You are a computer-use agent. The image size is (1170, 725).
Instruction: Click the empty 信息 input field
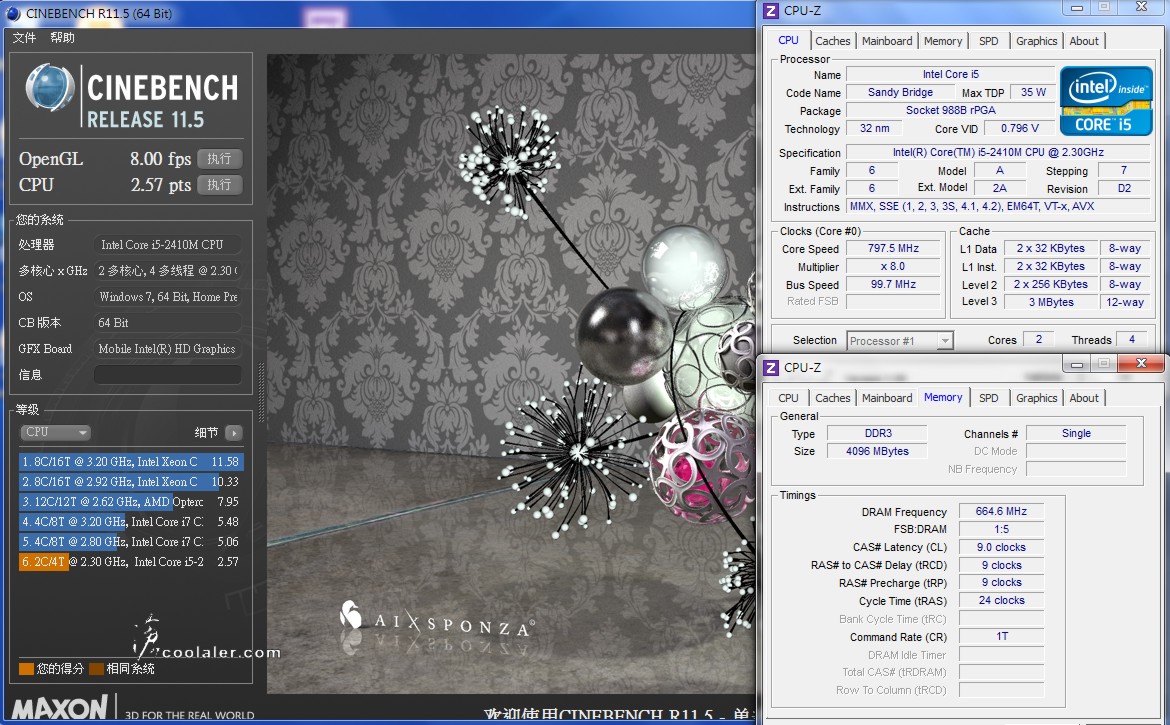pos(168,374)
